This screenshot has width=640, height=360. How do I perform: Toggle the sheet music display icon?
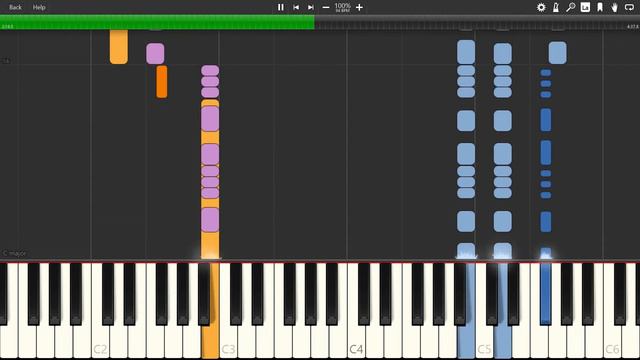(x=585, y=7)
